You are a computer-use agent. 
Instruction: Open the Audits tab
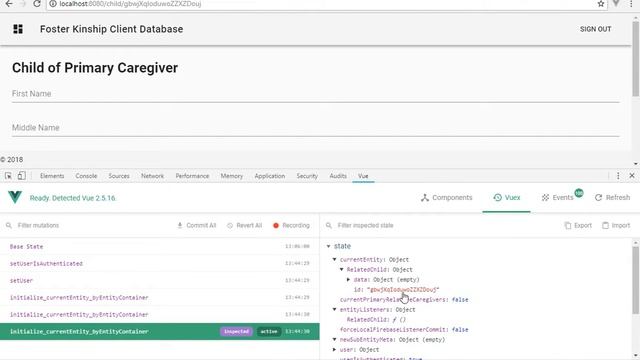[338, 176]
